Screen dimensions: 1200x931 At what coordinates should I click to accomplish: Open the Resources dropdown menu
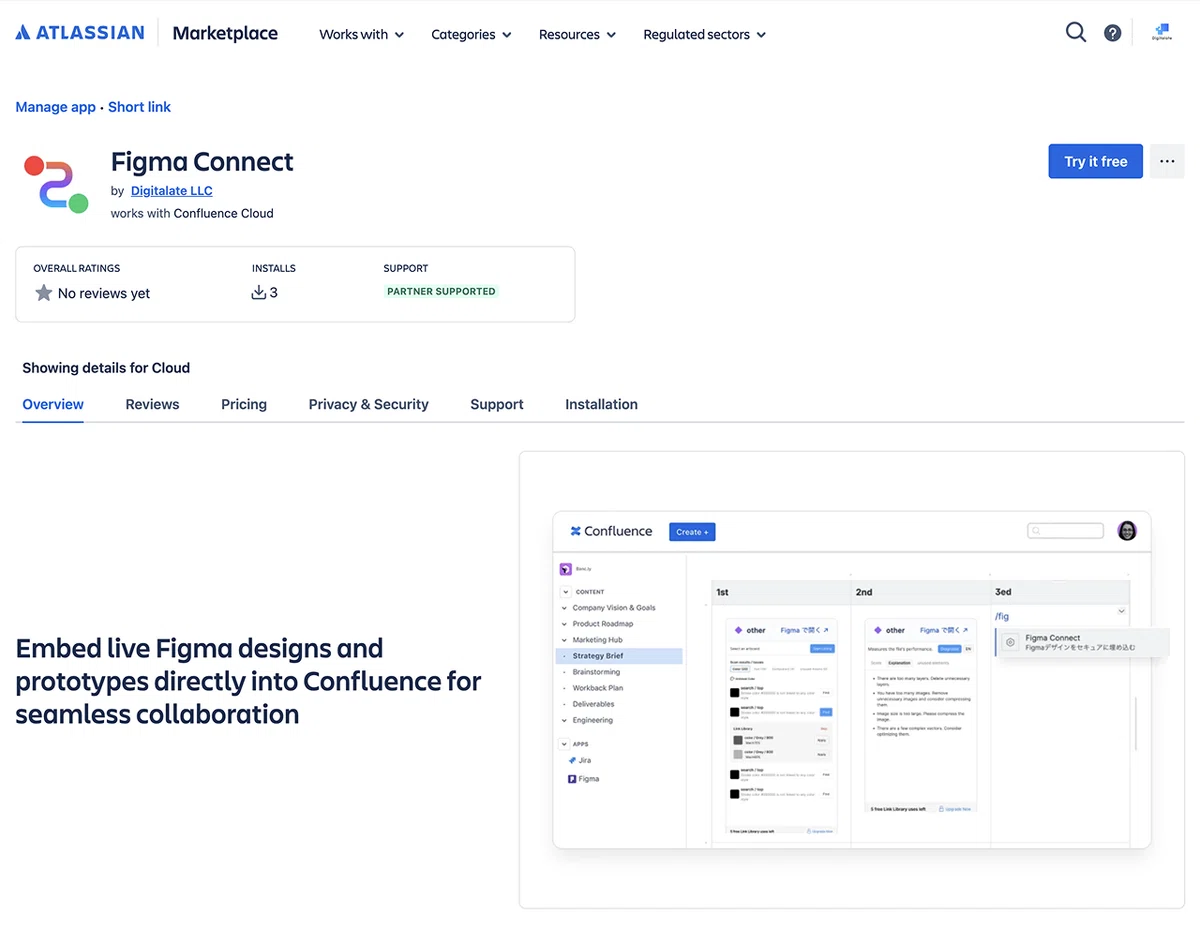point(577,34)
